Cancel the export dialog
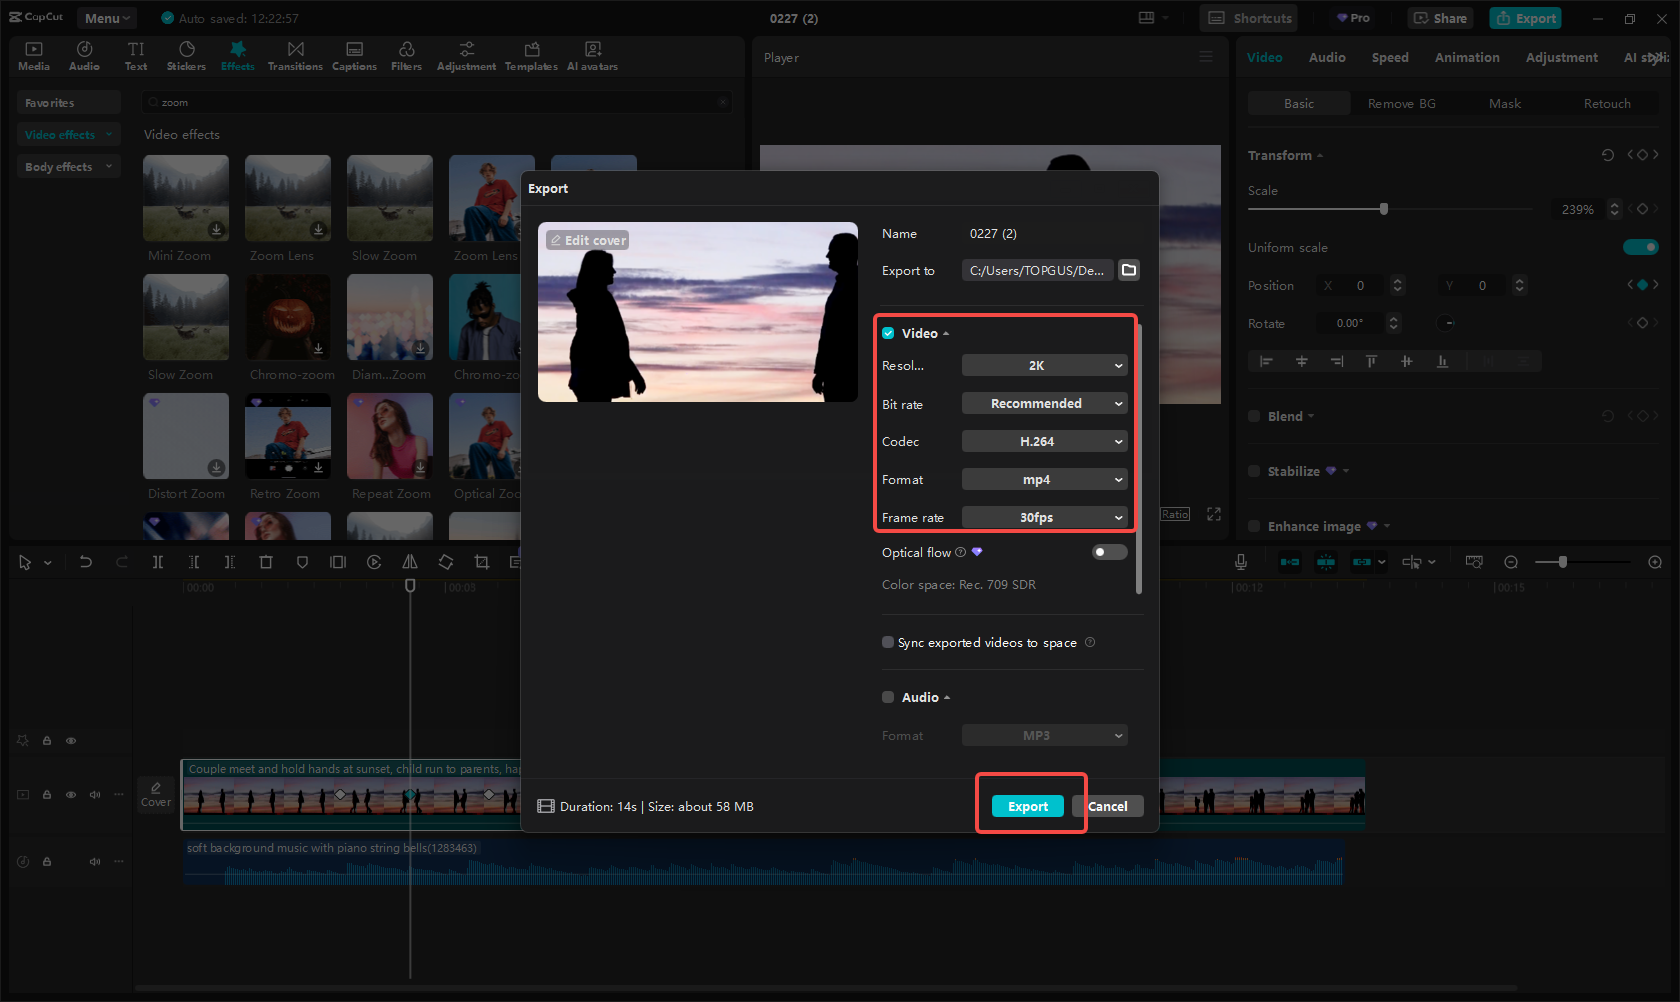 click(x=1108, y=806)
